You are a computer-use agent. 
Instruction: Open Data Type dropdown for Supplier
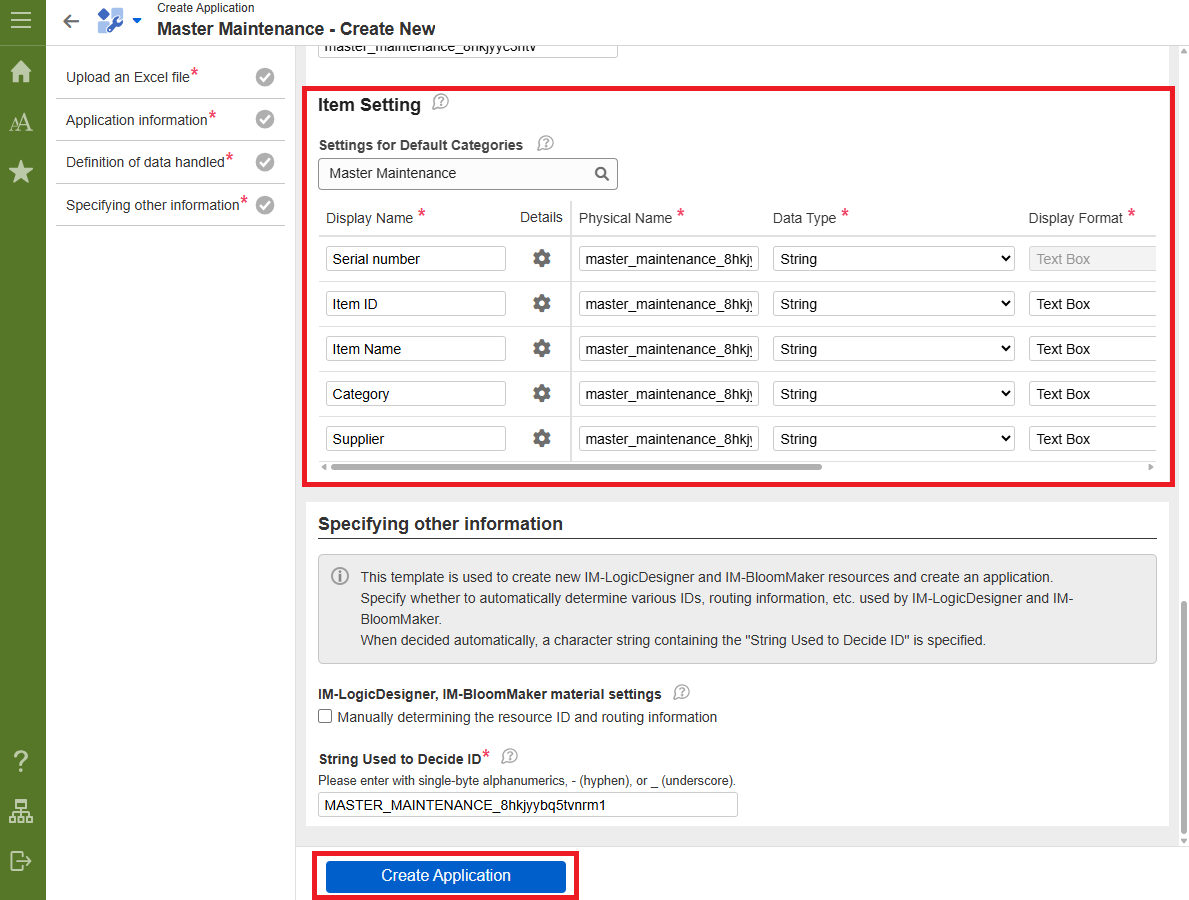coord(893,438)
